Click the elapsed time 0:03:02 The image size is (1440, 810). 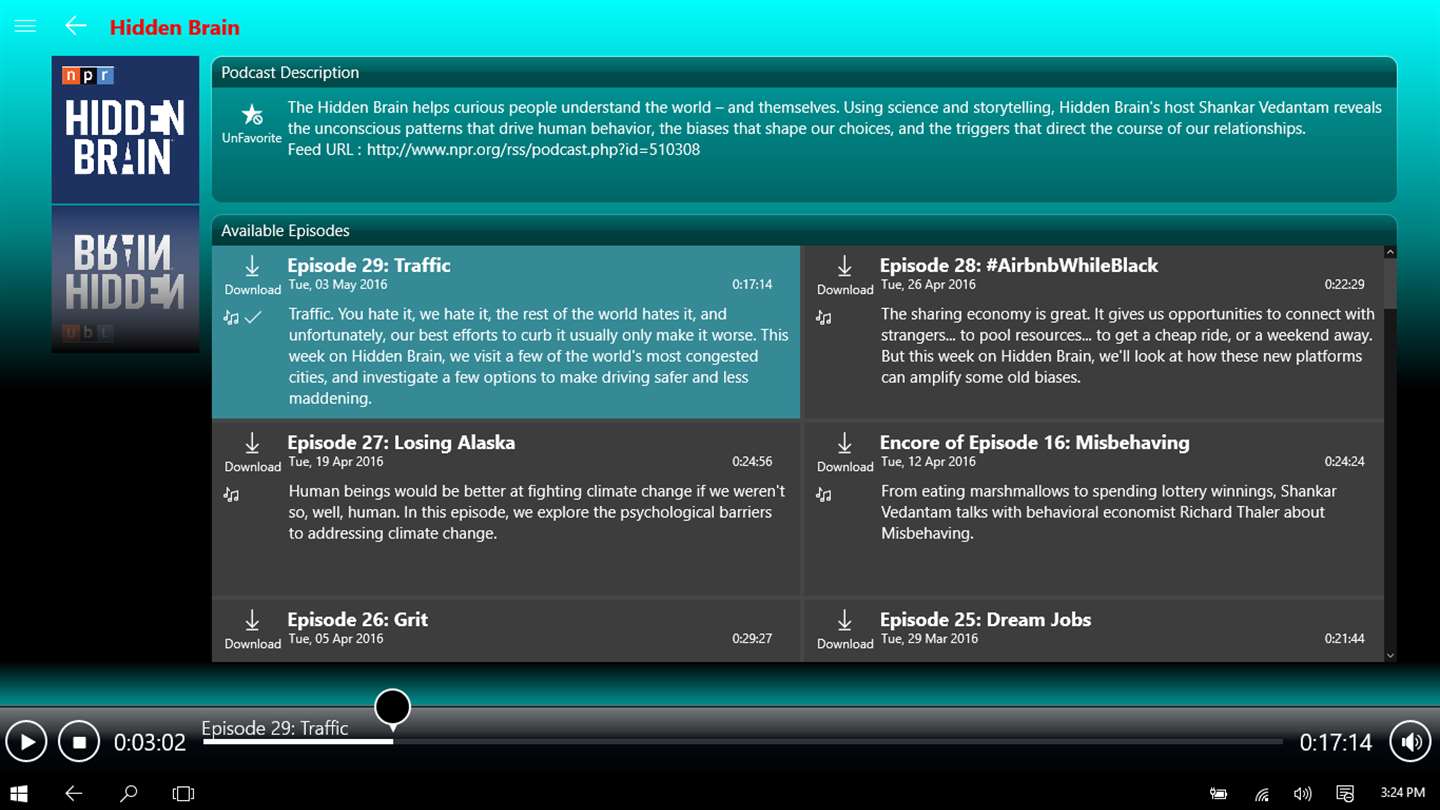[x=150, y=743]
